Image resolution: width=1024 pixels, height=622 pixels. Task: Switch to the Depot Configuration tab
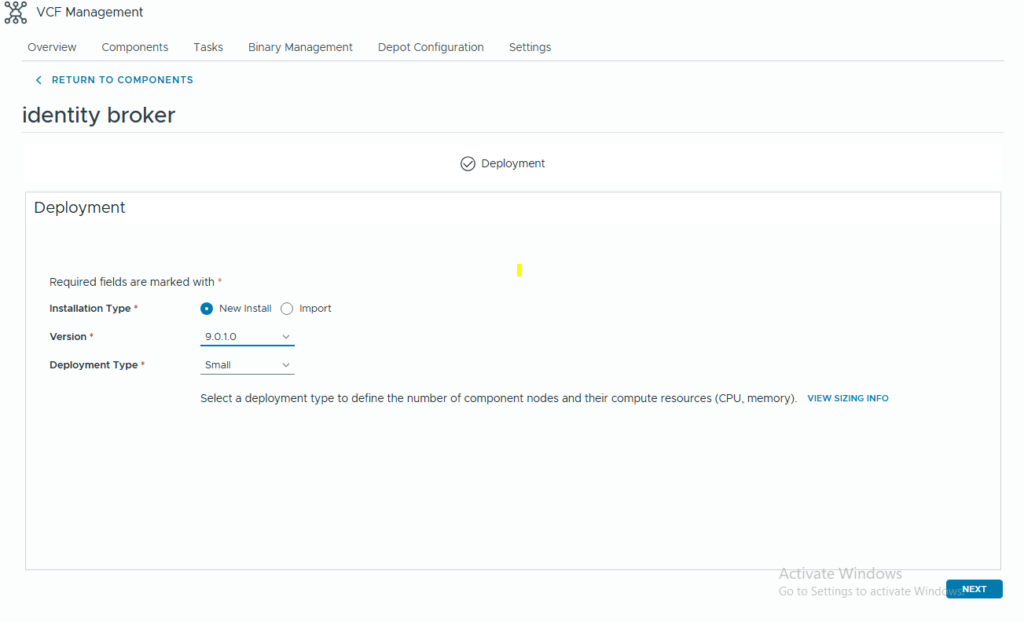[430, 47]
